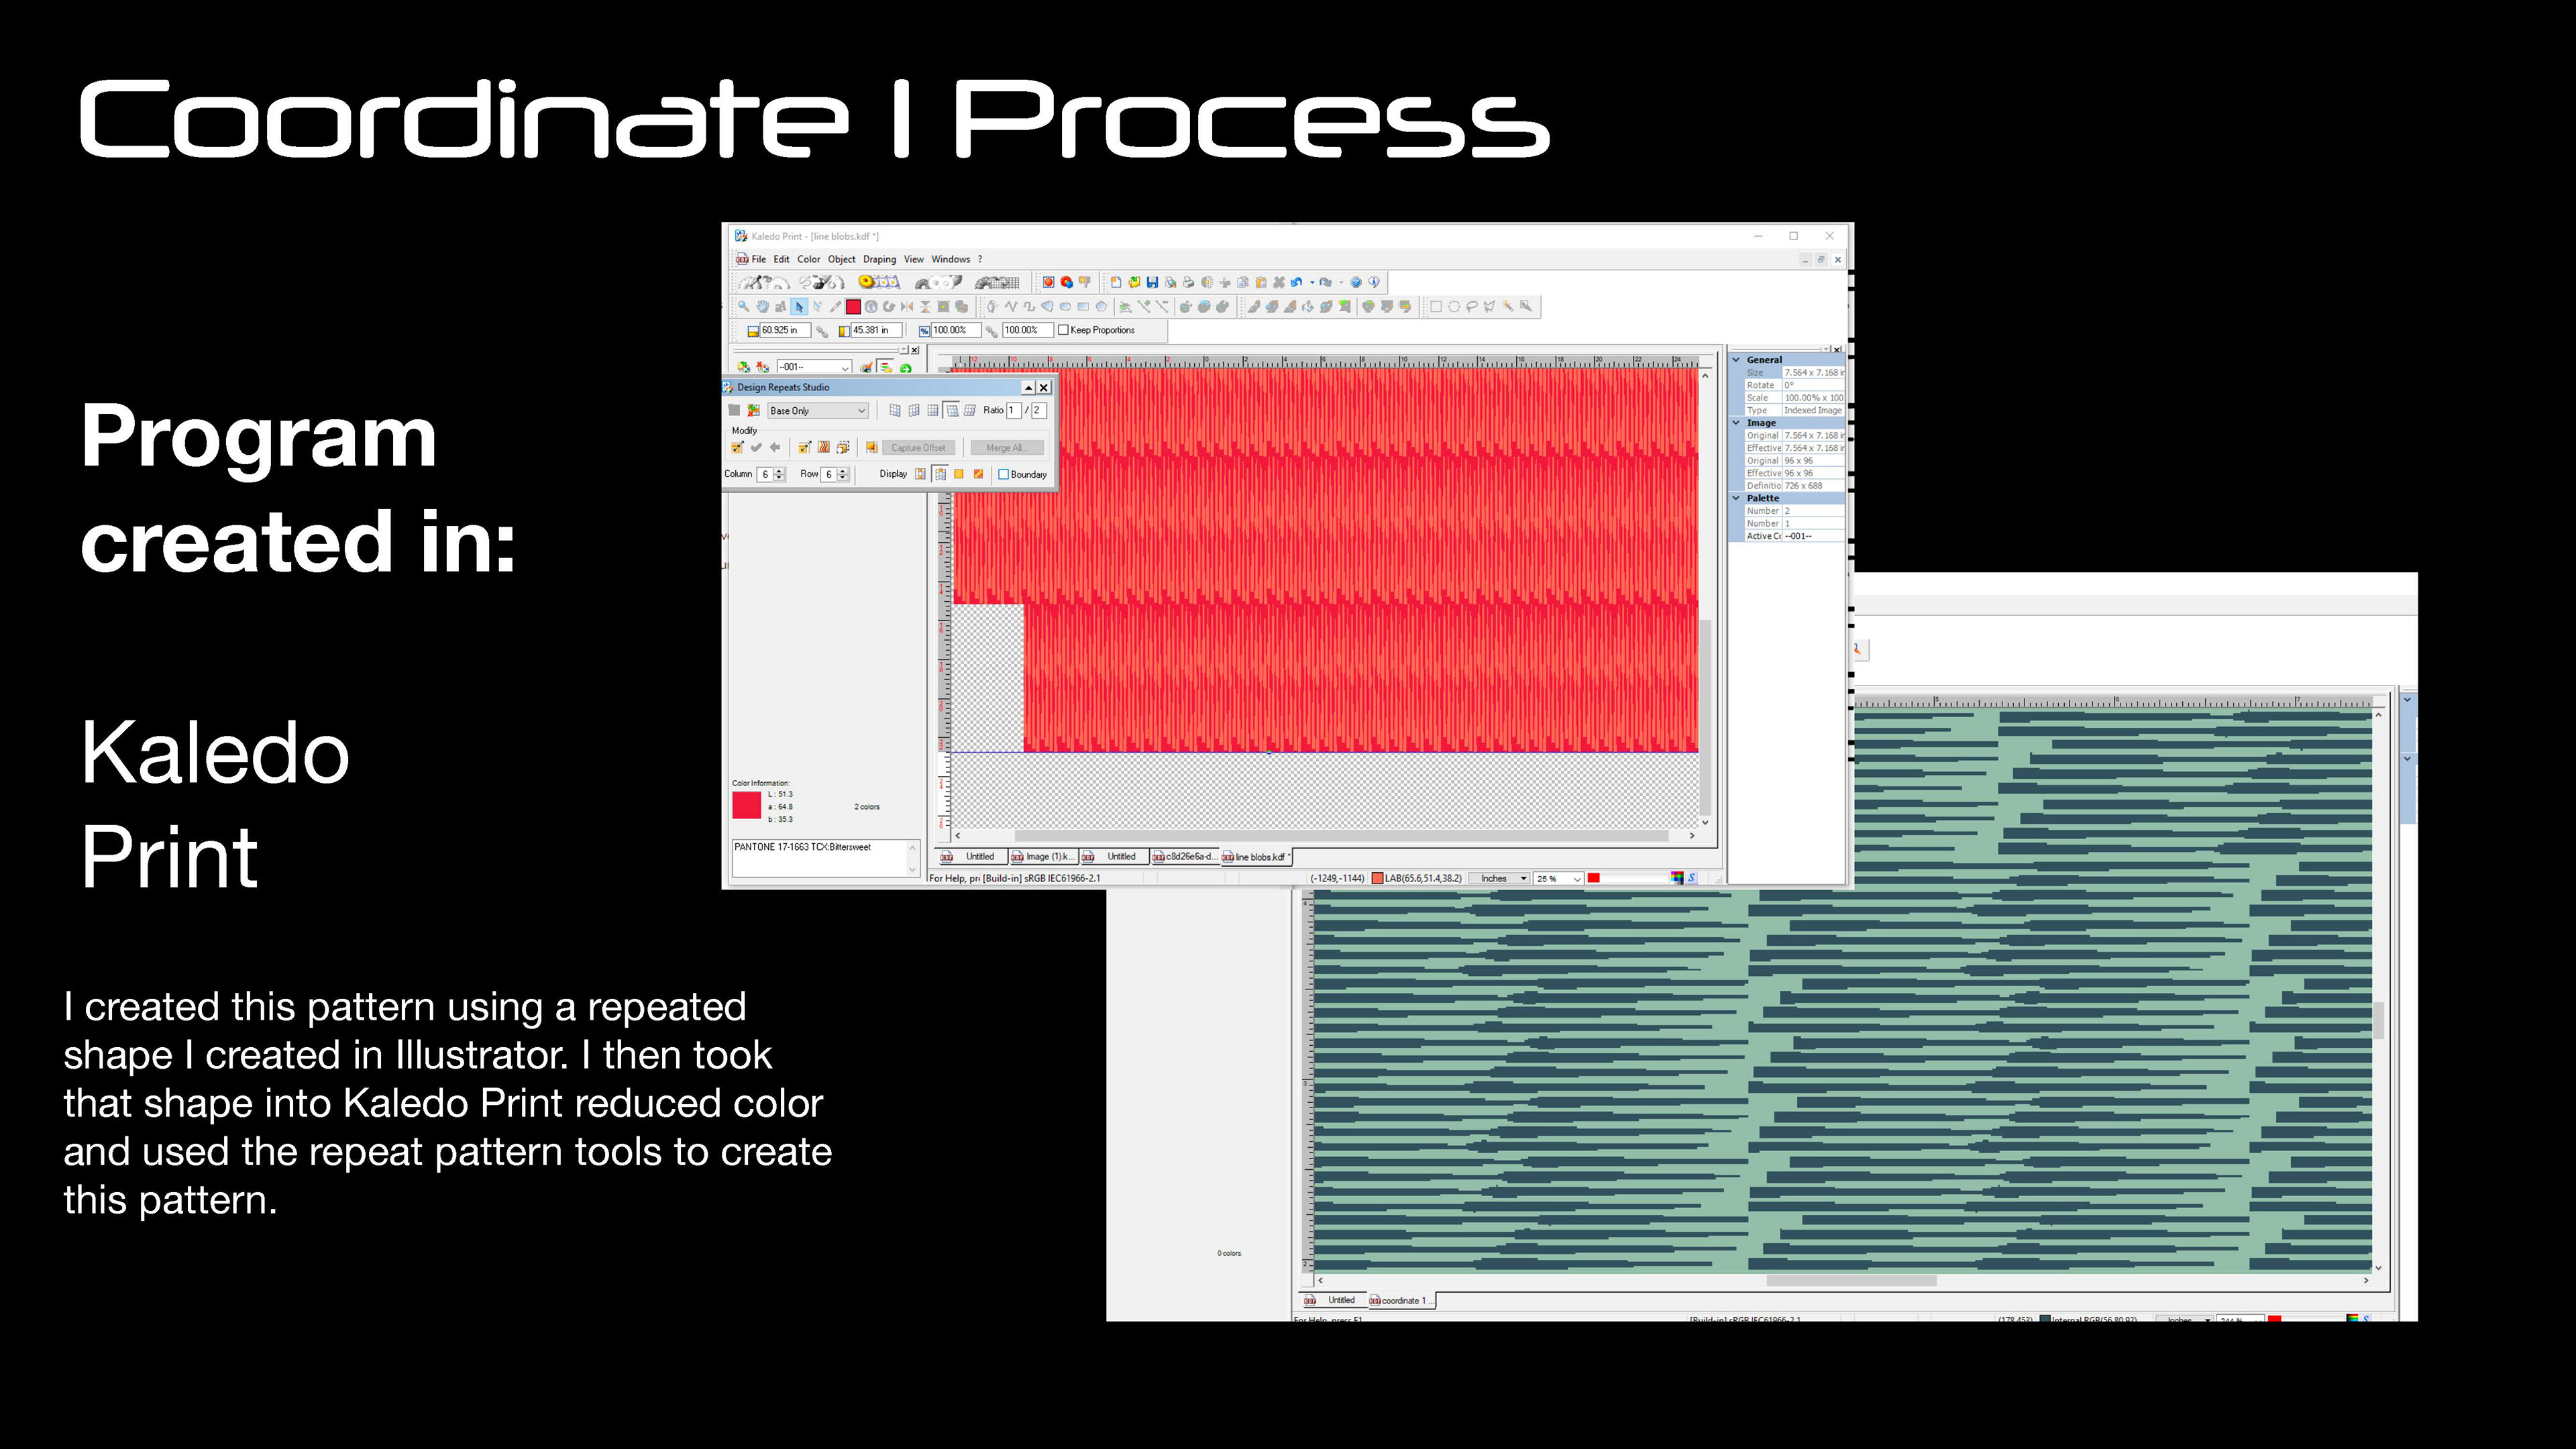The height and width of the screenshot is (1449, 2576).
Task: Click the undo arrow icon
Action: pos(1296,283)
